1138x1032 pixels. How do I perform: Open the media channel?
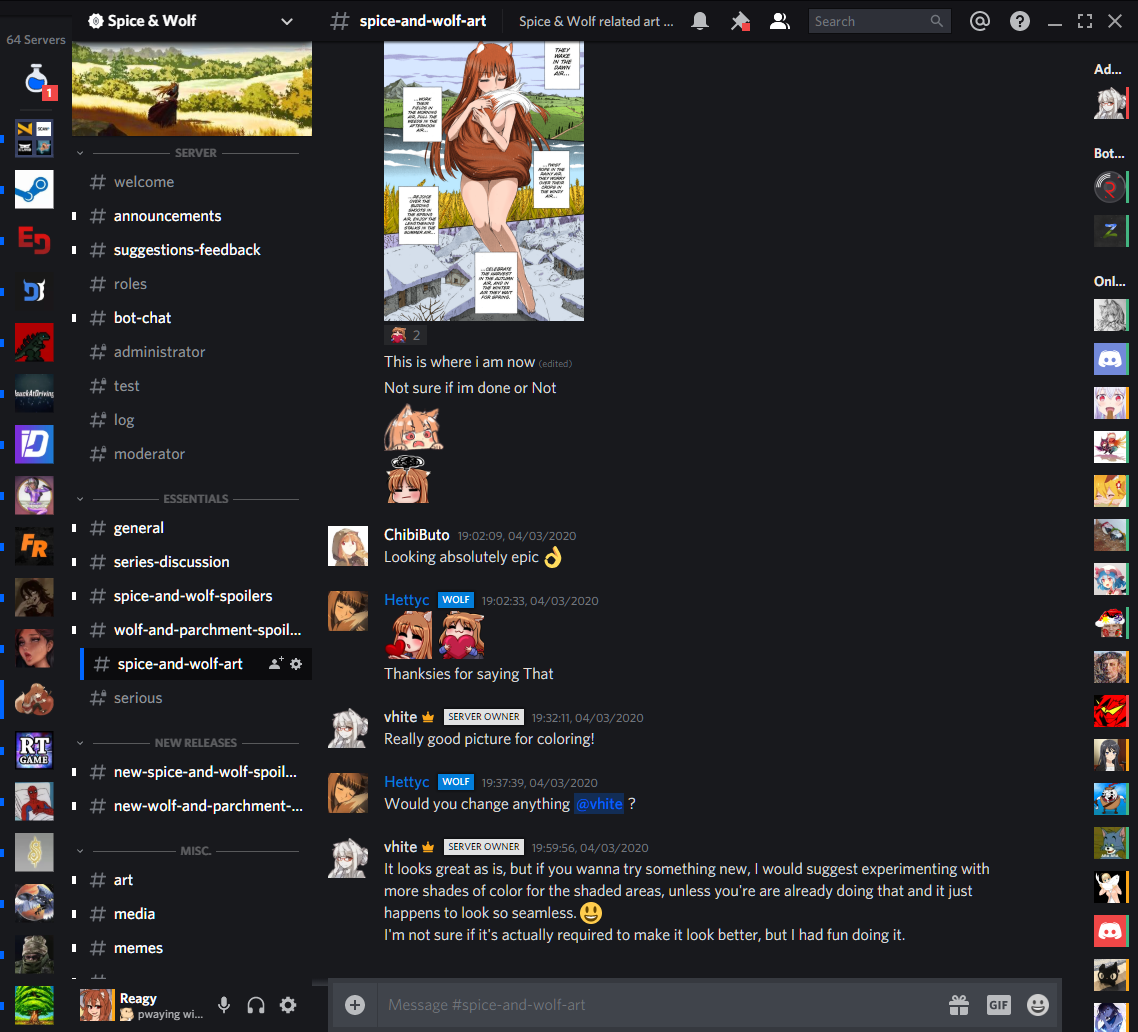point(195,914)
